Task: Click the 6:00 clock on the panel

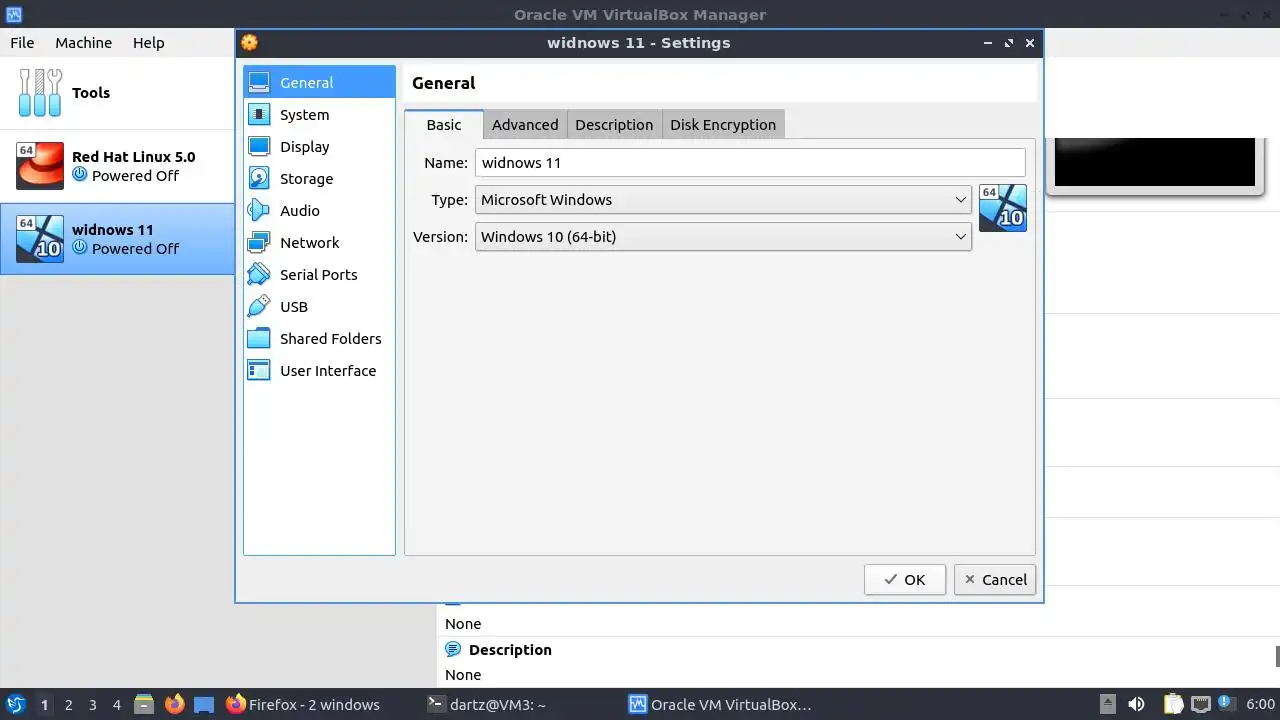Action: point(1260,705)
